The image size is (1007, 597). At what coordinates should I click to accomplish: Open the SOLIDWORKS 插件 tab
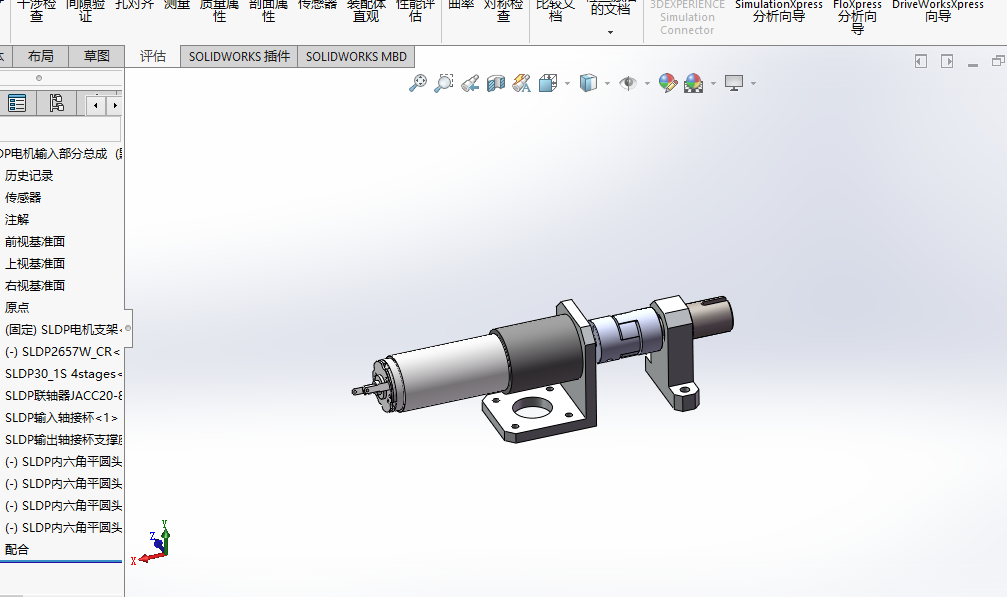(239, 56)
